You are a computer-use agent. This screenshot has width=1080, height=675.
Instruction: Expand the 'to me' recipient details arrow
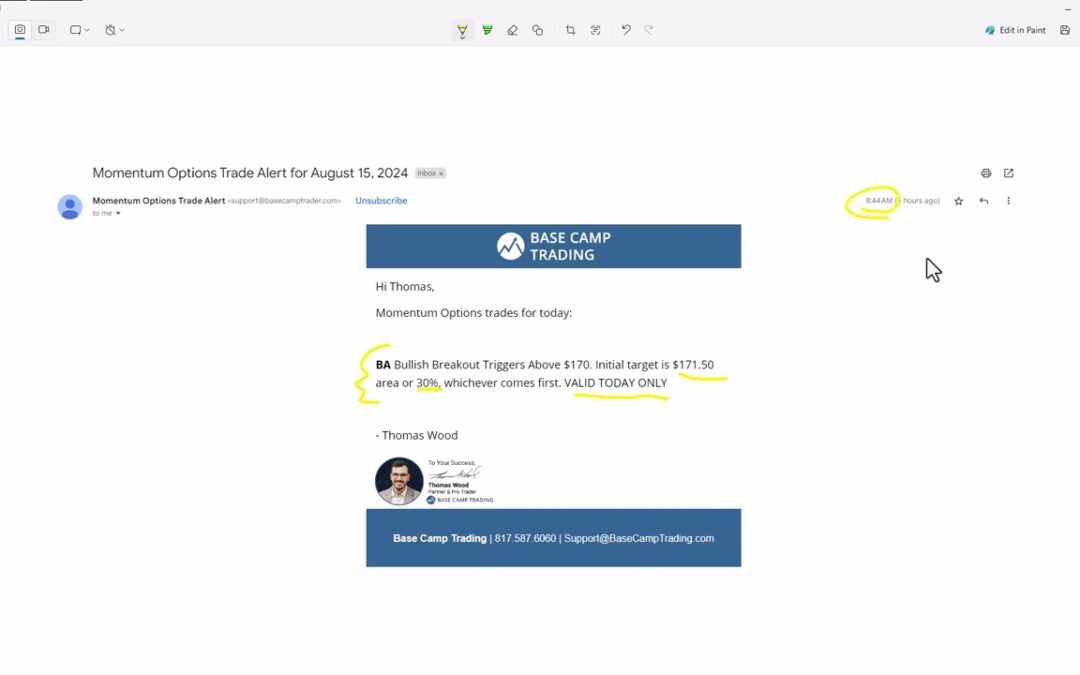click(118, 214)
